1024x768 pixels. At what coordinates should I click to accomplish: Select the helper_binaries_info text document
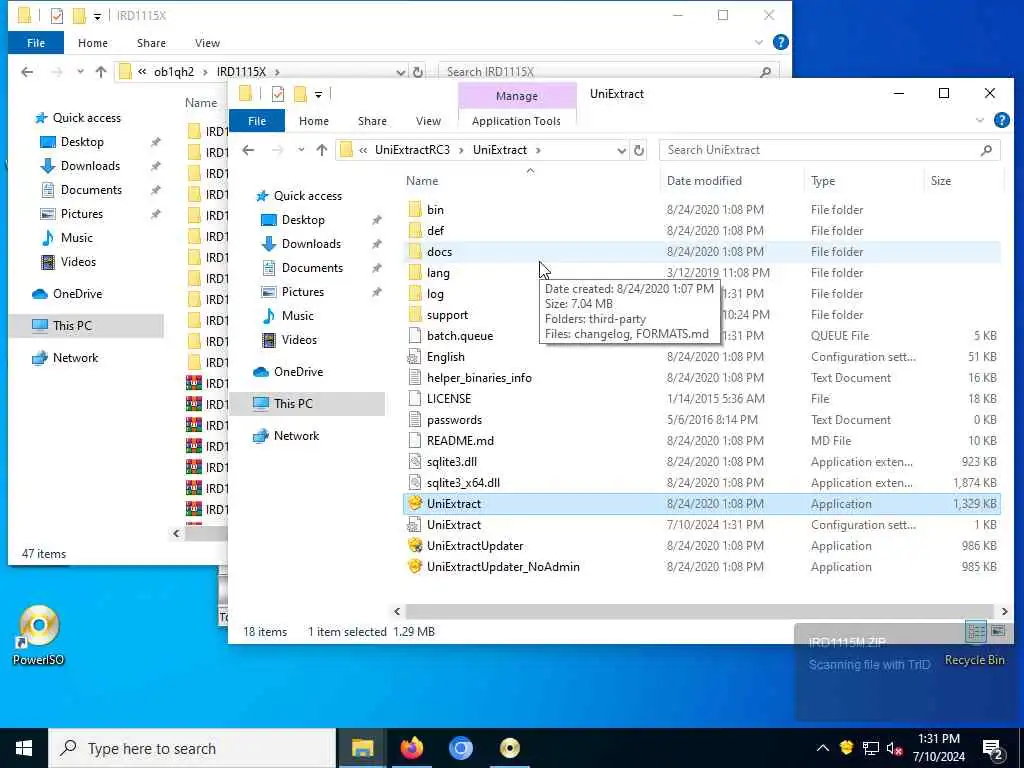point(479,377)
